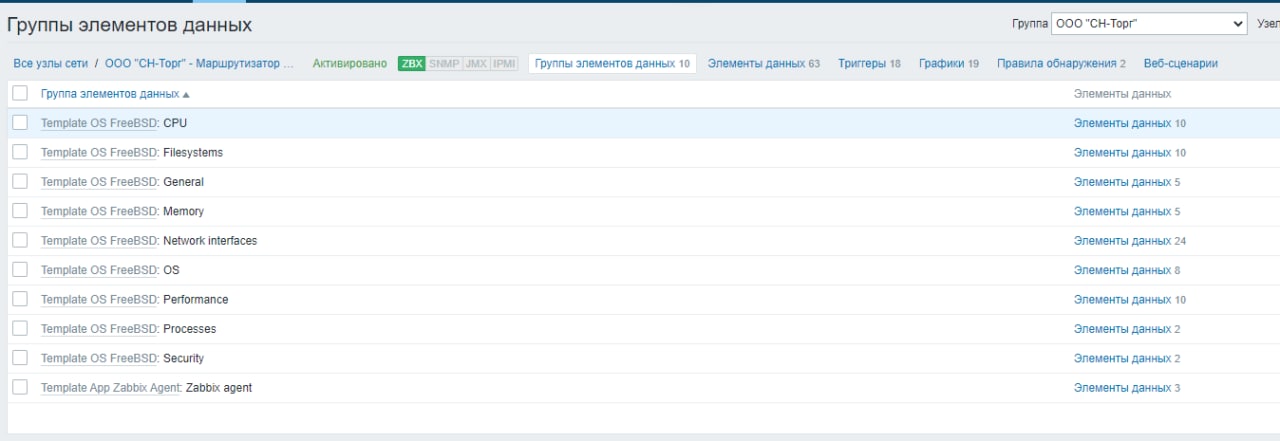Open the Группа dropdown showing ООО "СН-Торг"
Image resolution: width=1280 pixels, height=441 pixels.
point(1149,23)
